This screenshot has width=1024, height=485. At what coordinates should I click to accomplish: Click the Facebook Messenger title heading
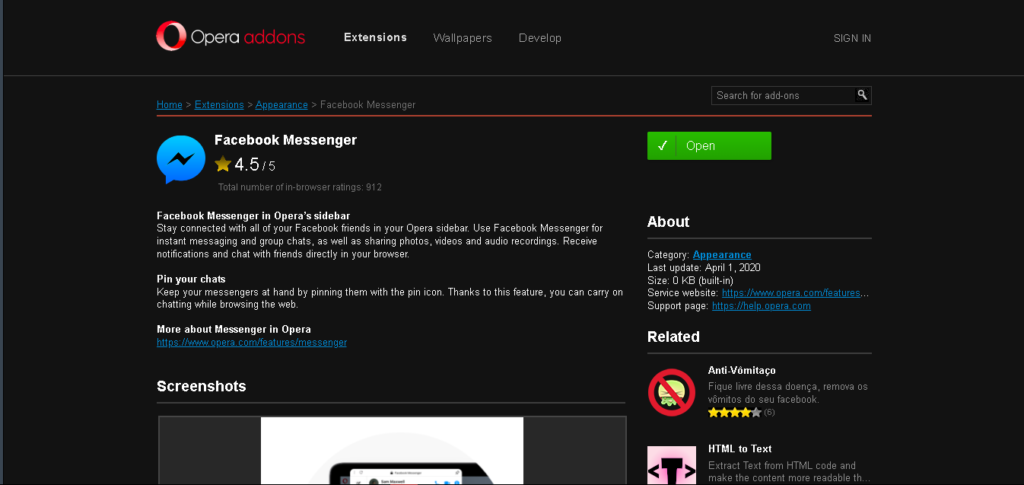(x=285, y=140)
